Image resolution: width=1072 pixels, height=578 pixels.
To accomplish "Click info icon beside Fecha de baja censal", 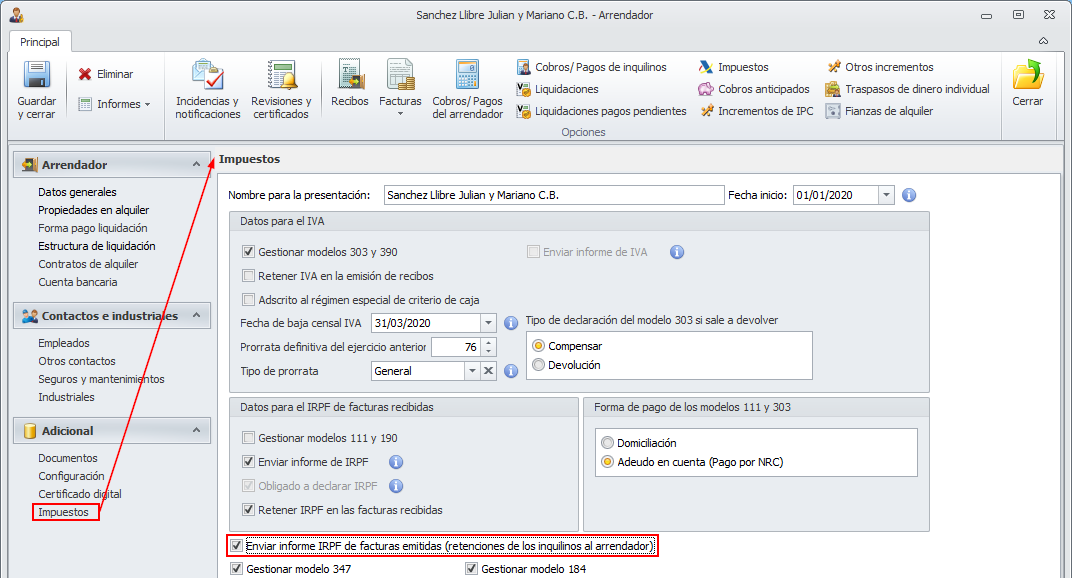I will tap(511, 323).
